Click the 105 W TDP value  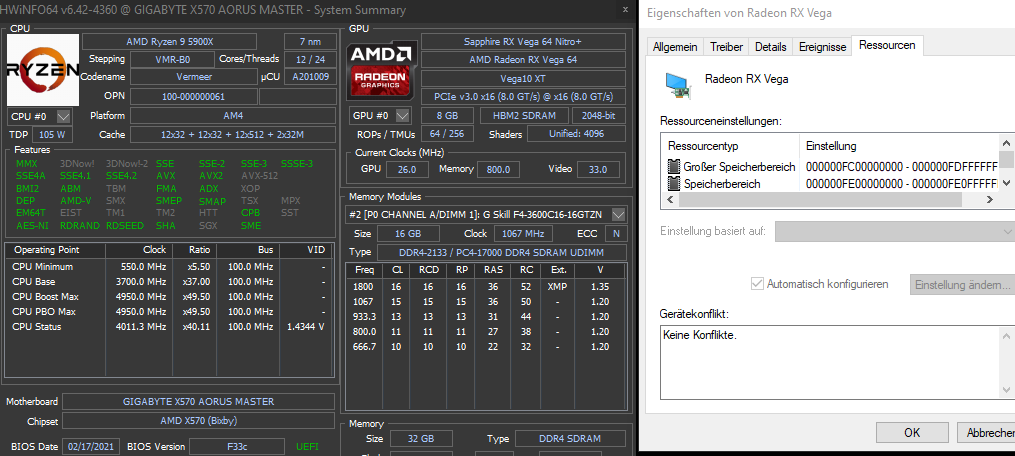click(x=52, y=135)
